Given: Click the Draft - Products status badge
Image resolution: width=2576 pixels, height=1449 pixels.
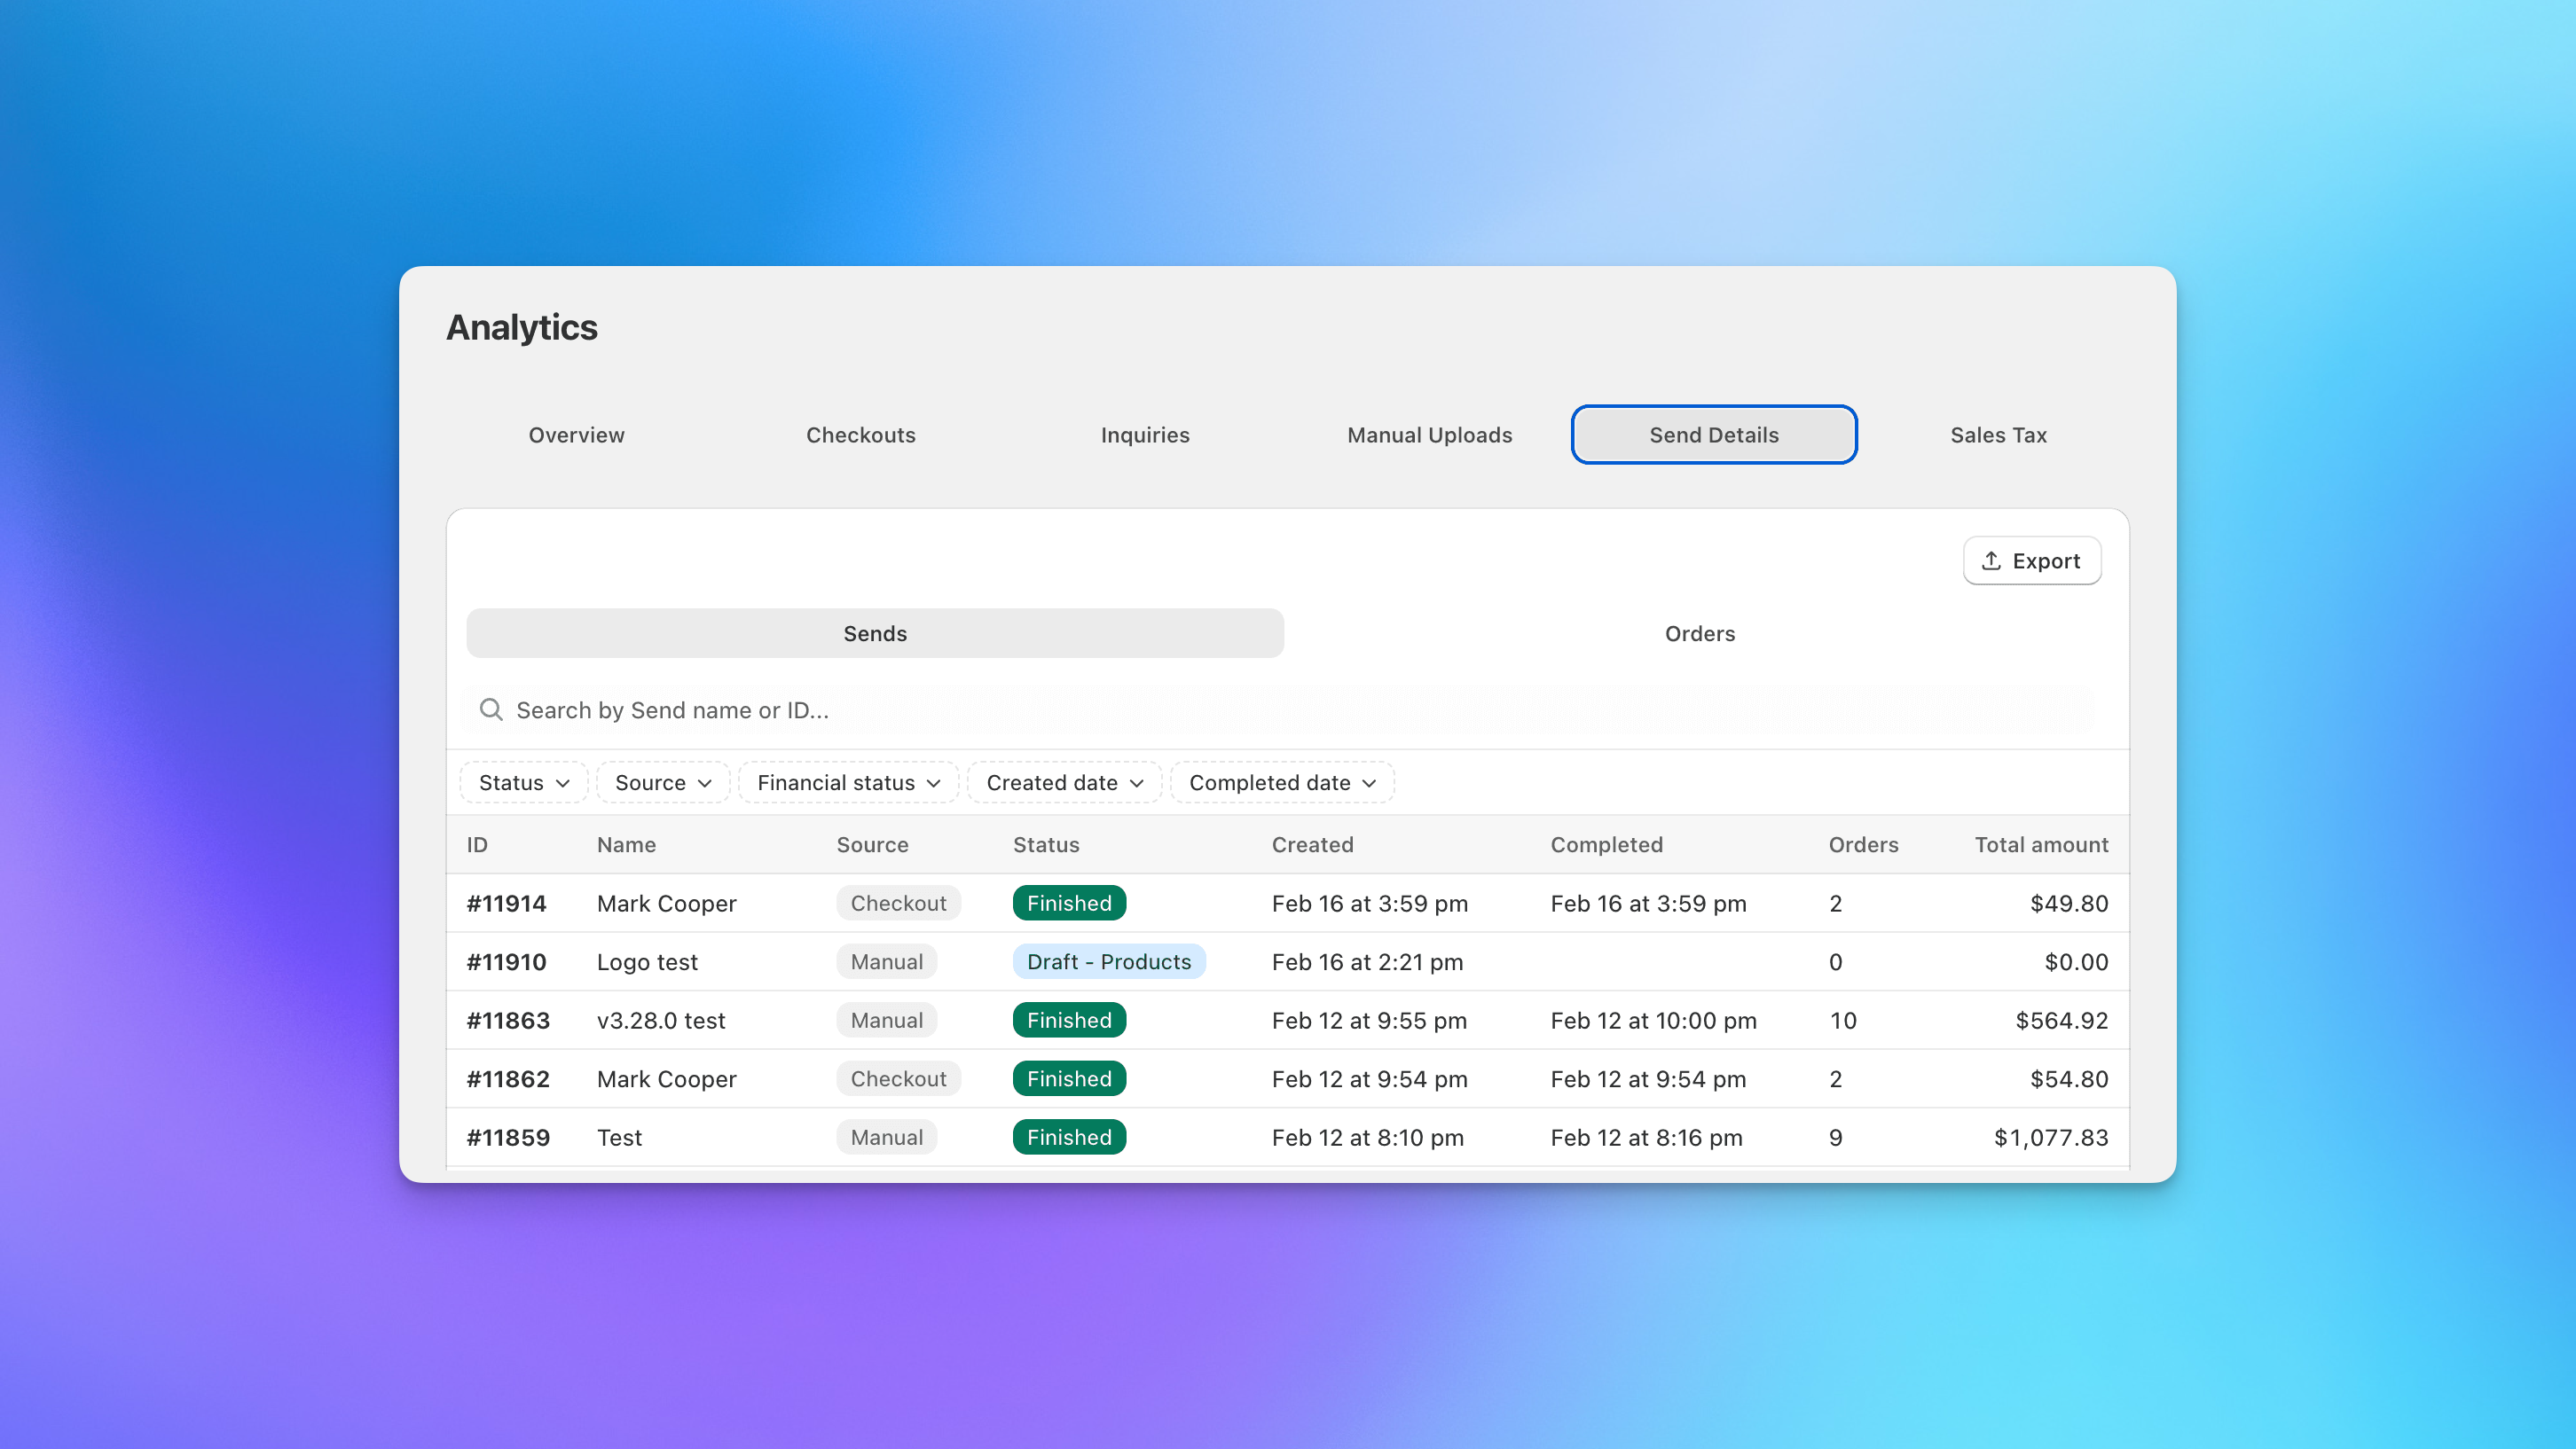Looking at the screenshot, I should click(1109, 962).
